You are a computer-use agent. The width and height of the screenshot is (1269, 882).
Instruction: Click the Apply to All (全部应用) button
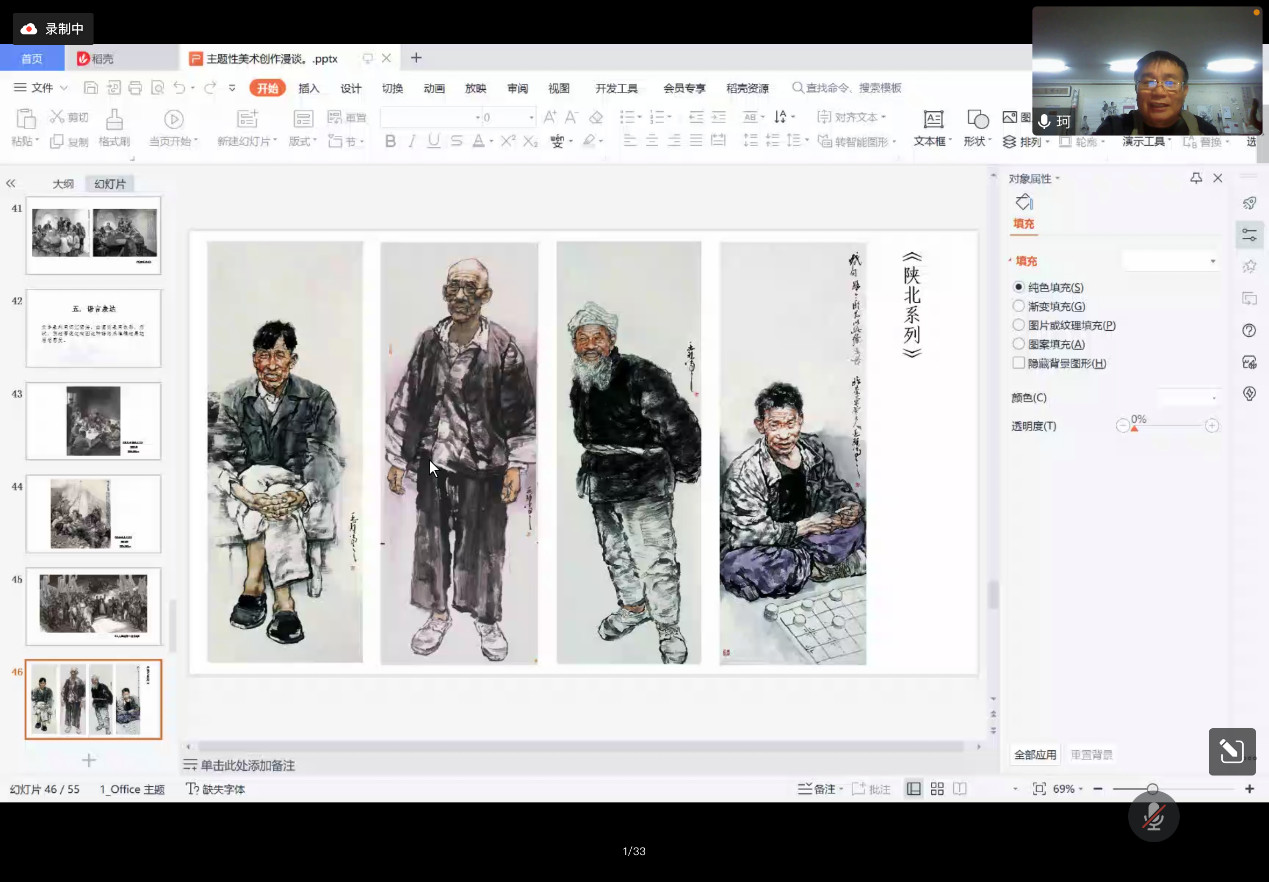coord(1035,755)
